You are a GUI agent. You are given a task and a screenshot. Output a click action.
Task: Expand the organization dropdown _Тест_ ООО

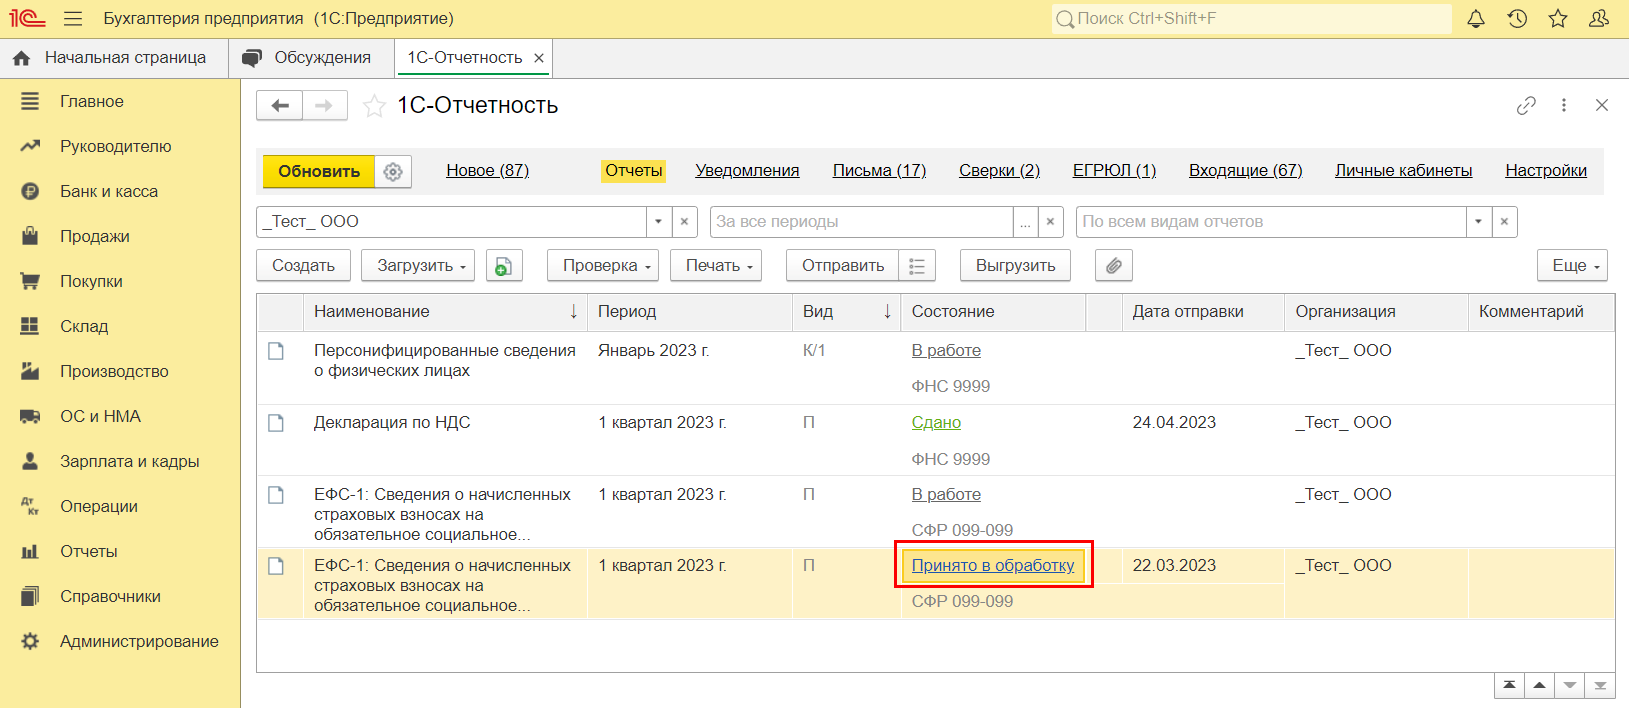pos(658,222)
